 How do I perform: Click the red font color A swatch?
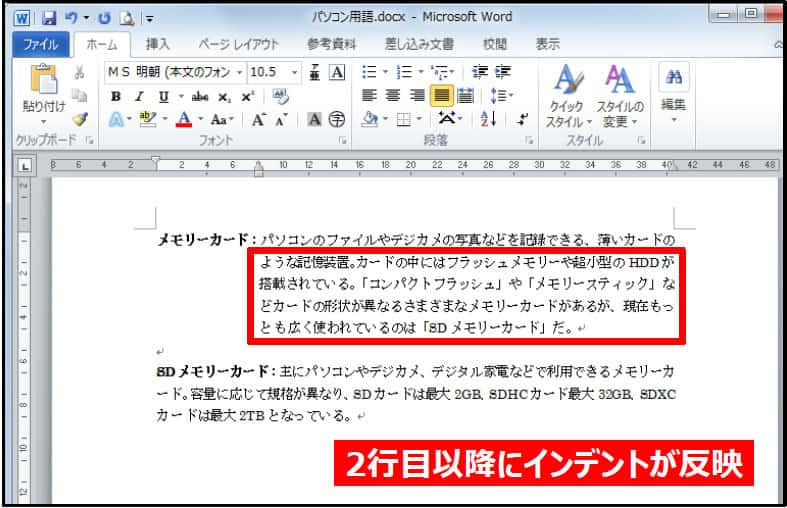click(x=183, y=118)
